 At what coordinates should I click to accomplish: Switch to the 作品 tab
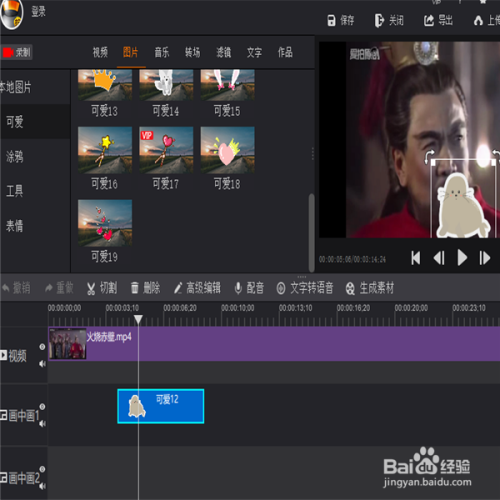coord(285,52)
